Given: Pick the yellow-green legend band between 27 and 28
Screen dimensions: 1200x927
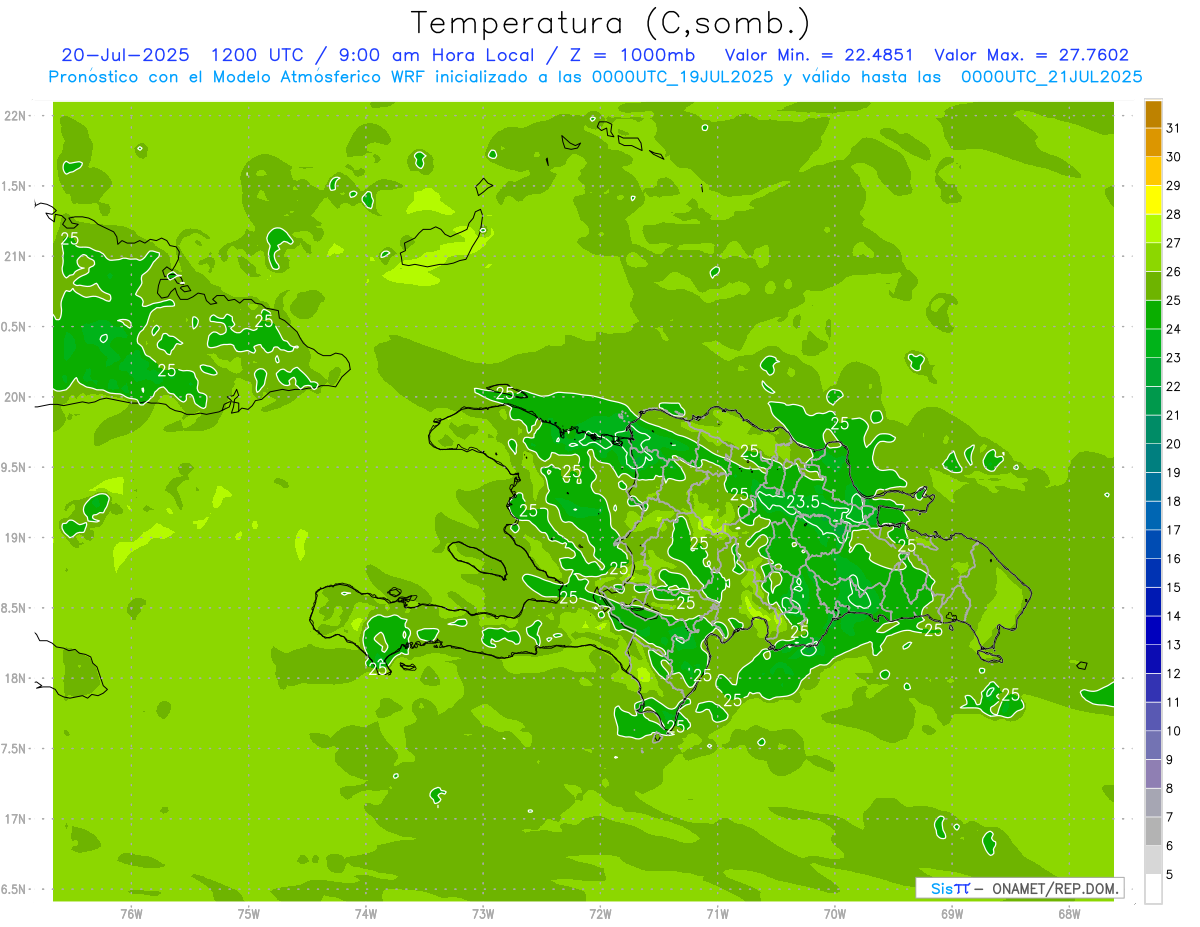Looking at the screenshot, I should click(x=1153, y=229).
